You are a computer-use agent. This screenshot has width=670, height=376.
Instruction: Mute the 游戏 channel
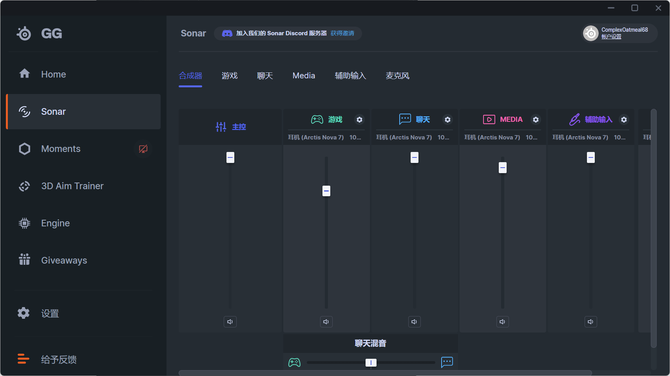pos(326,322)
